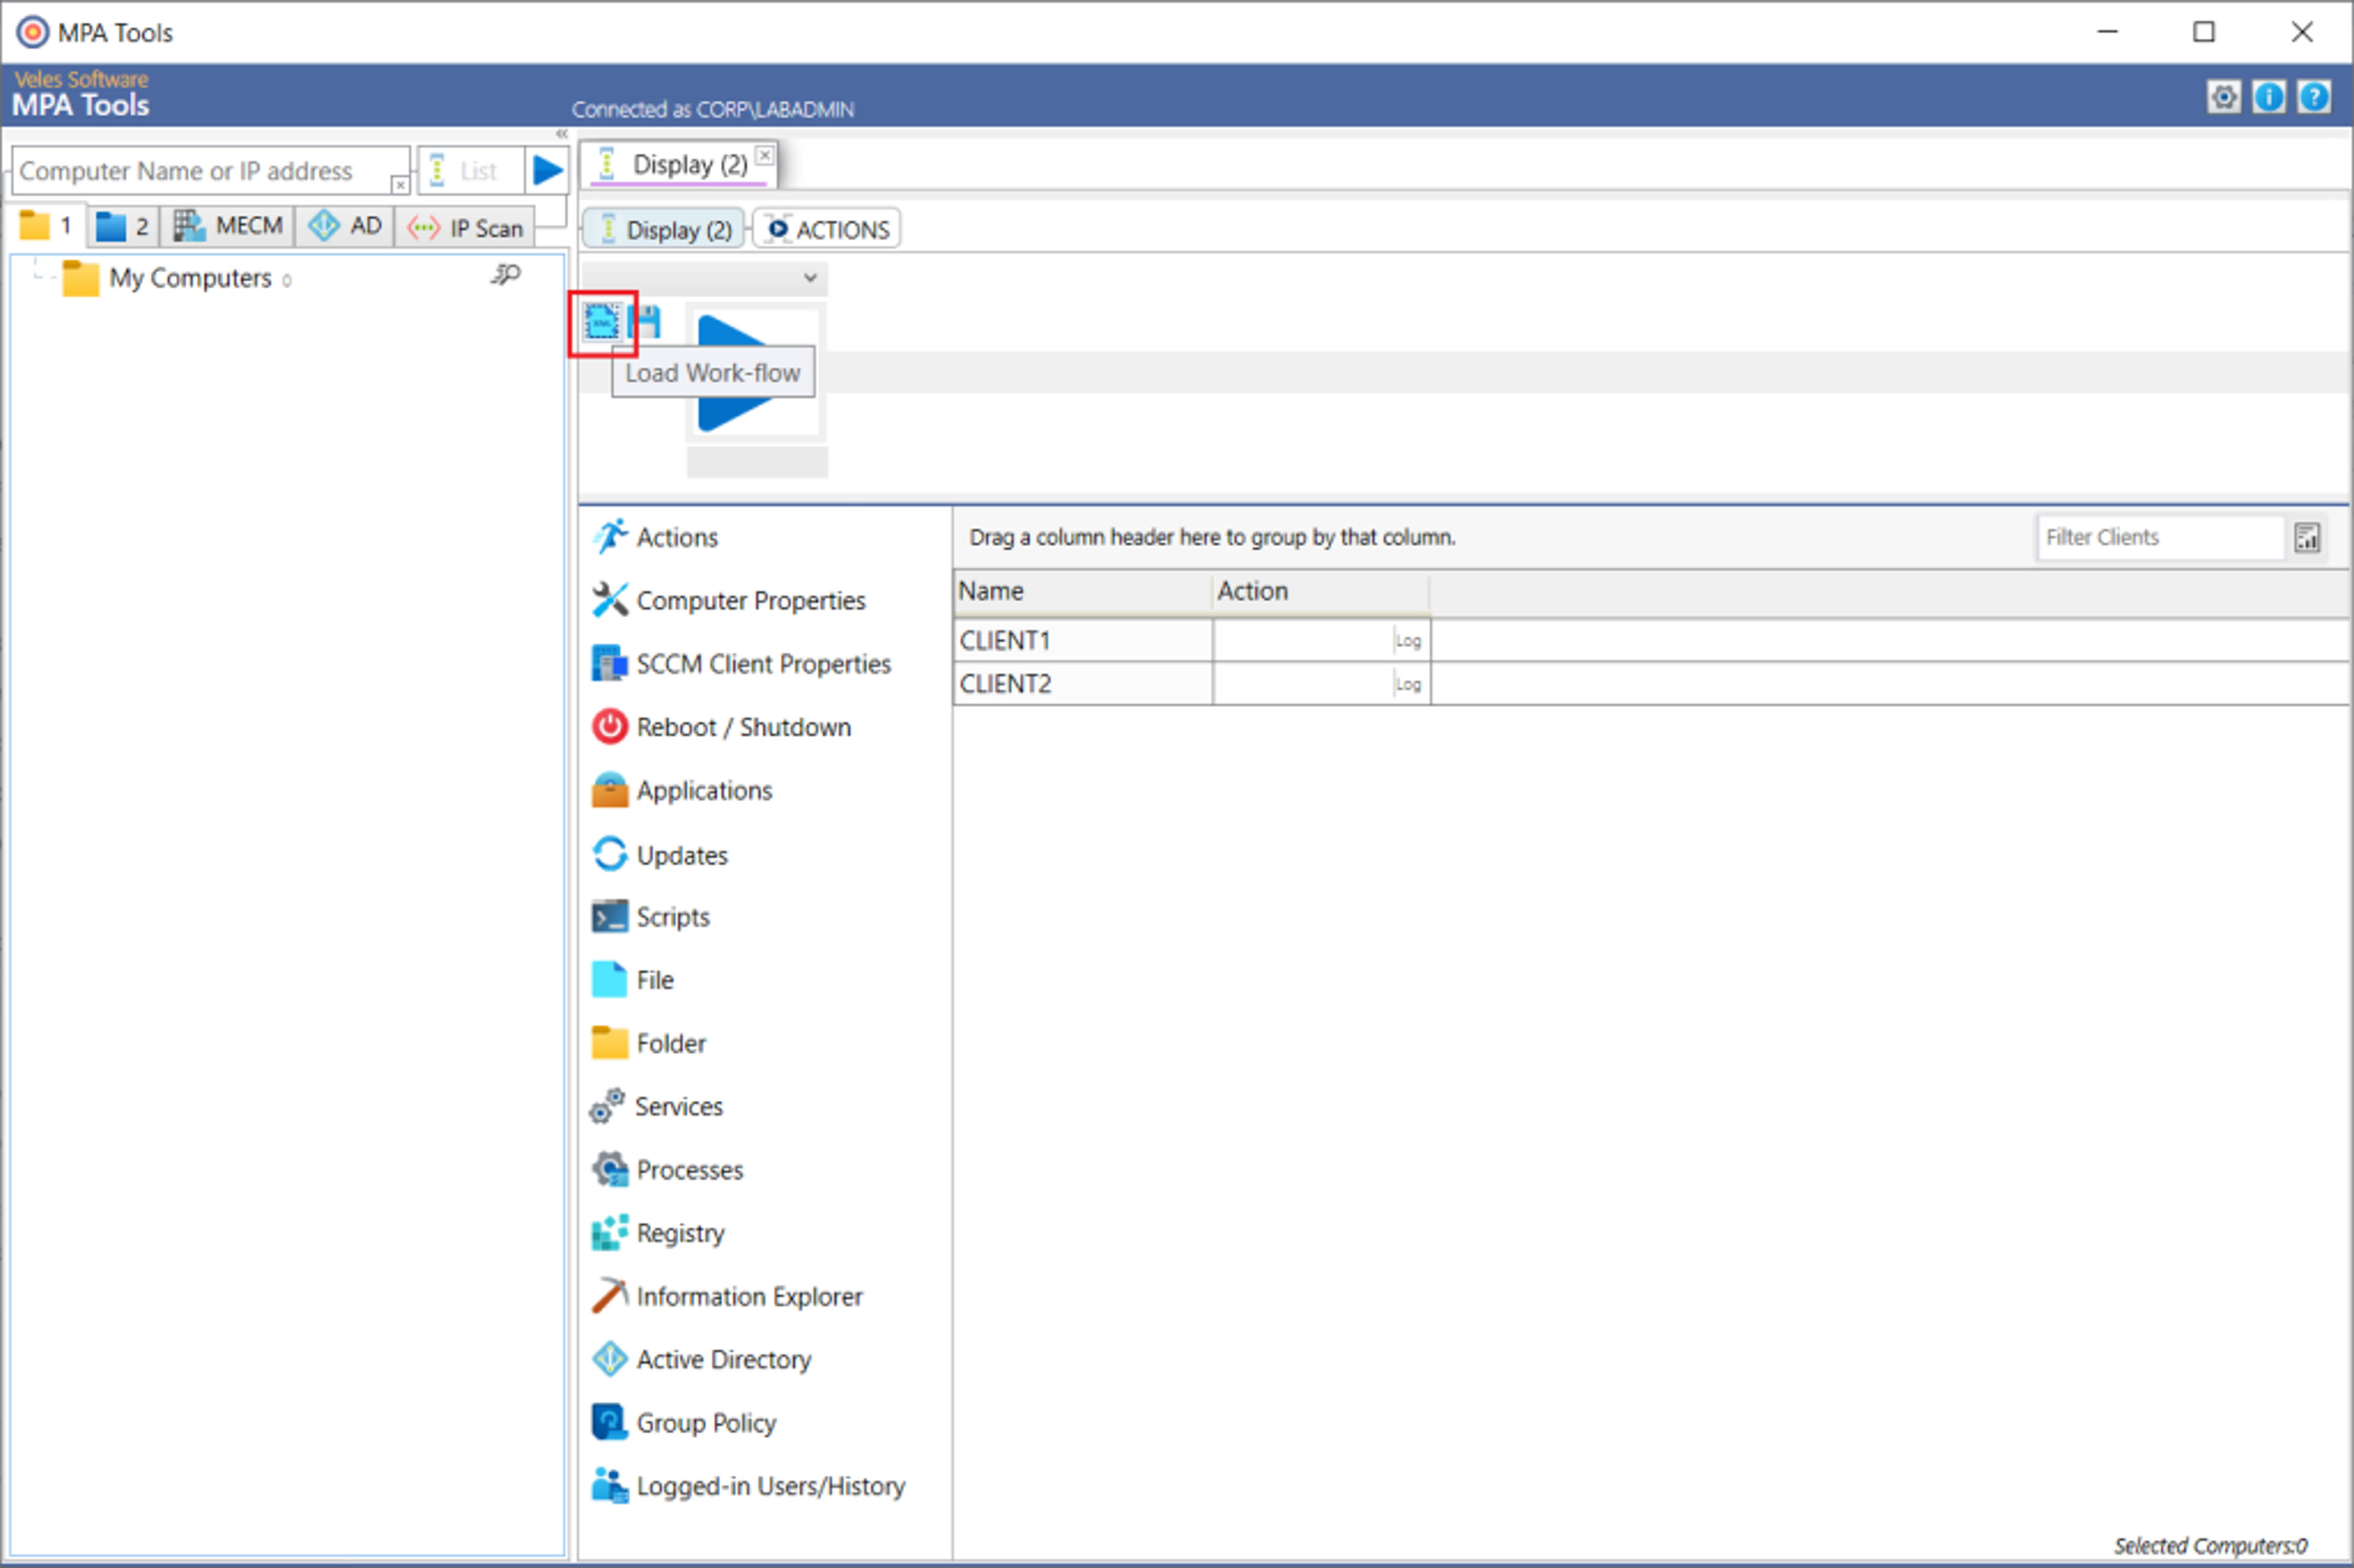This screenshot has height=1568, width=2354.
Task: Click the Filter Clients input field
Action: point(2160,537)
